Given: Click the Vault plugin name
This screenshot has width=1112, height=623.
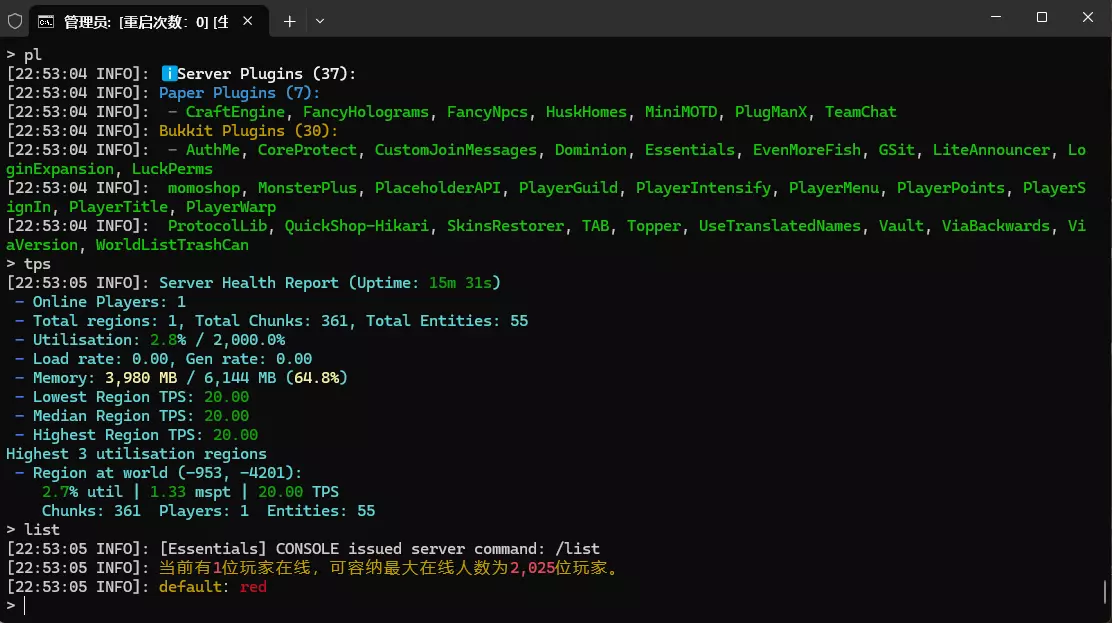Looking at the screenshot, I should (x=901, y=226).
